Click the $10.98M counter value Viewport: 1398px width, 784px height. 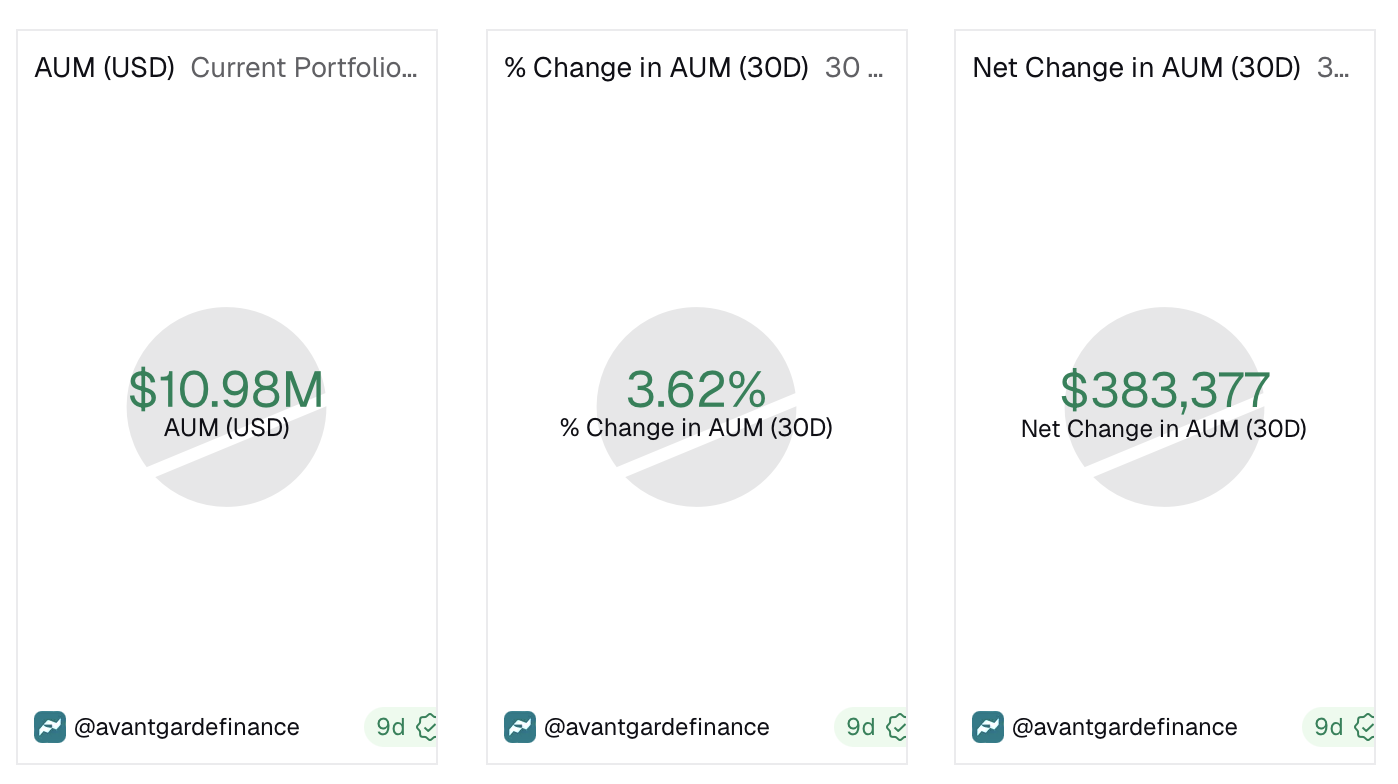pos(226,391)
